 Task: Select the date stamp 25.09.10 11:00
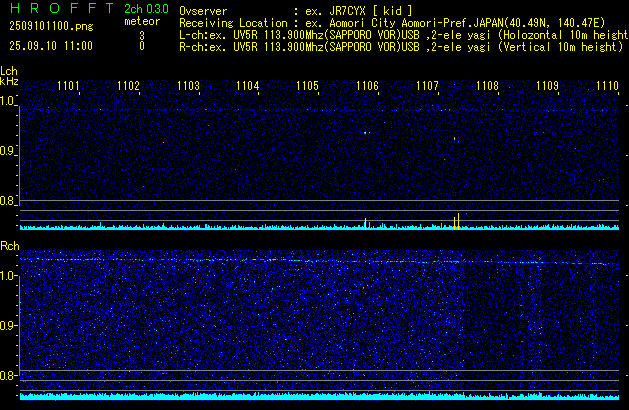click(x=51, y=46)
